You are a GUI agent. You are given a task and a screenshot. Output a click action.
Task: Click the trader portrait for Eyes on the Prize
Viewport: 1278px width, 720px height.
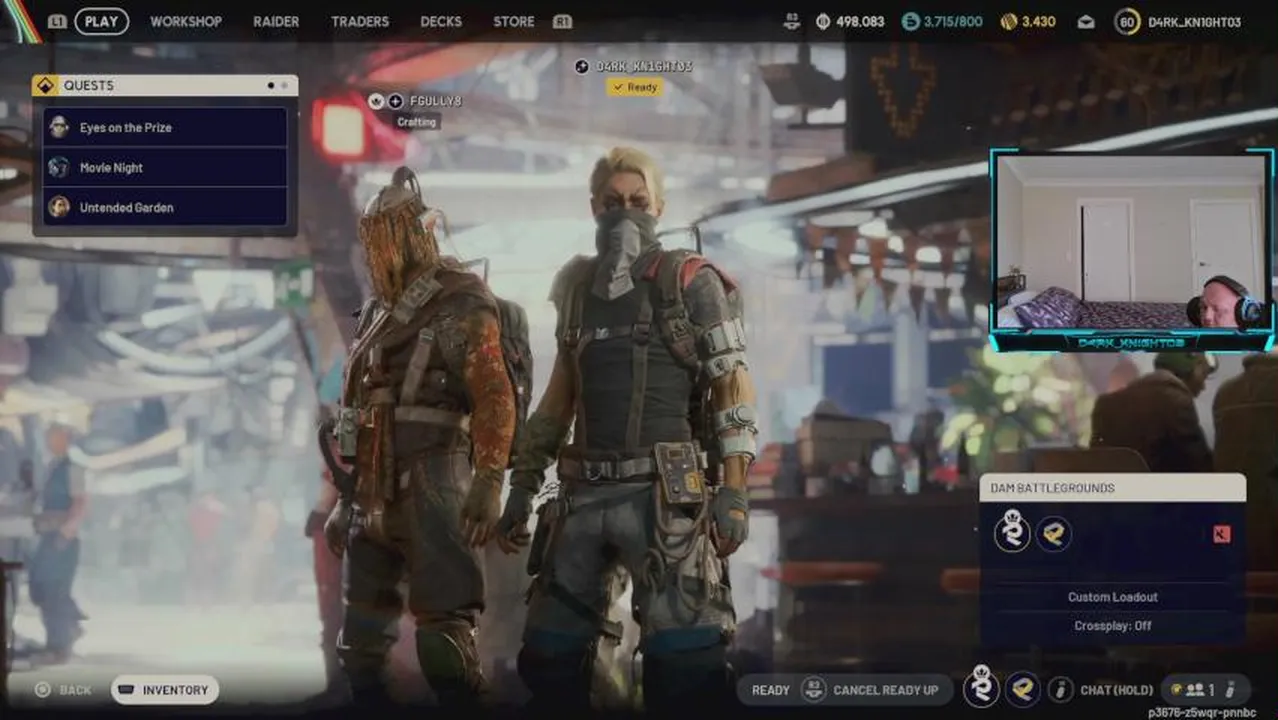point(59,127)
